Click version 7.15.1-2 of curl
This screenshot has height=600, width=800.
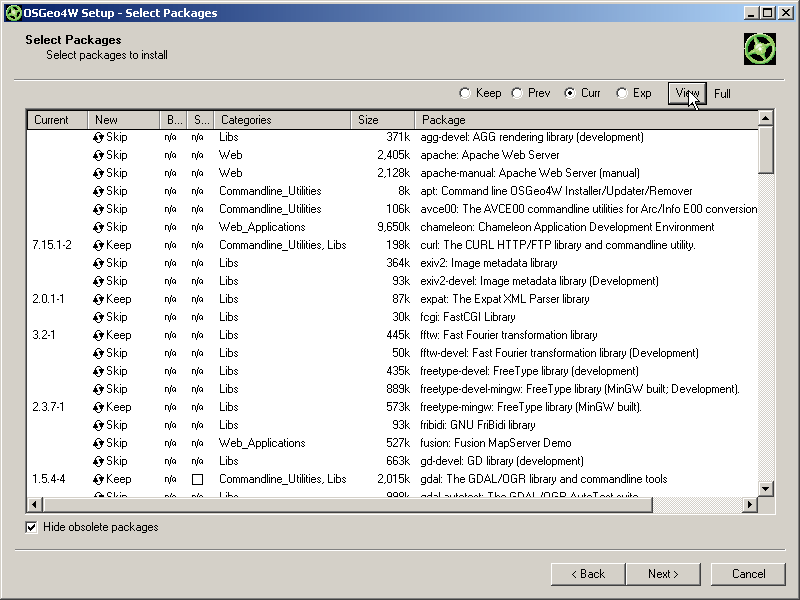[x=52, y=245]
